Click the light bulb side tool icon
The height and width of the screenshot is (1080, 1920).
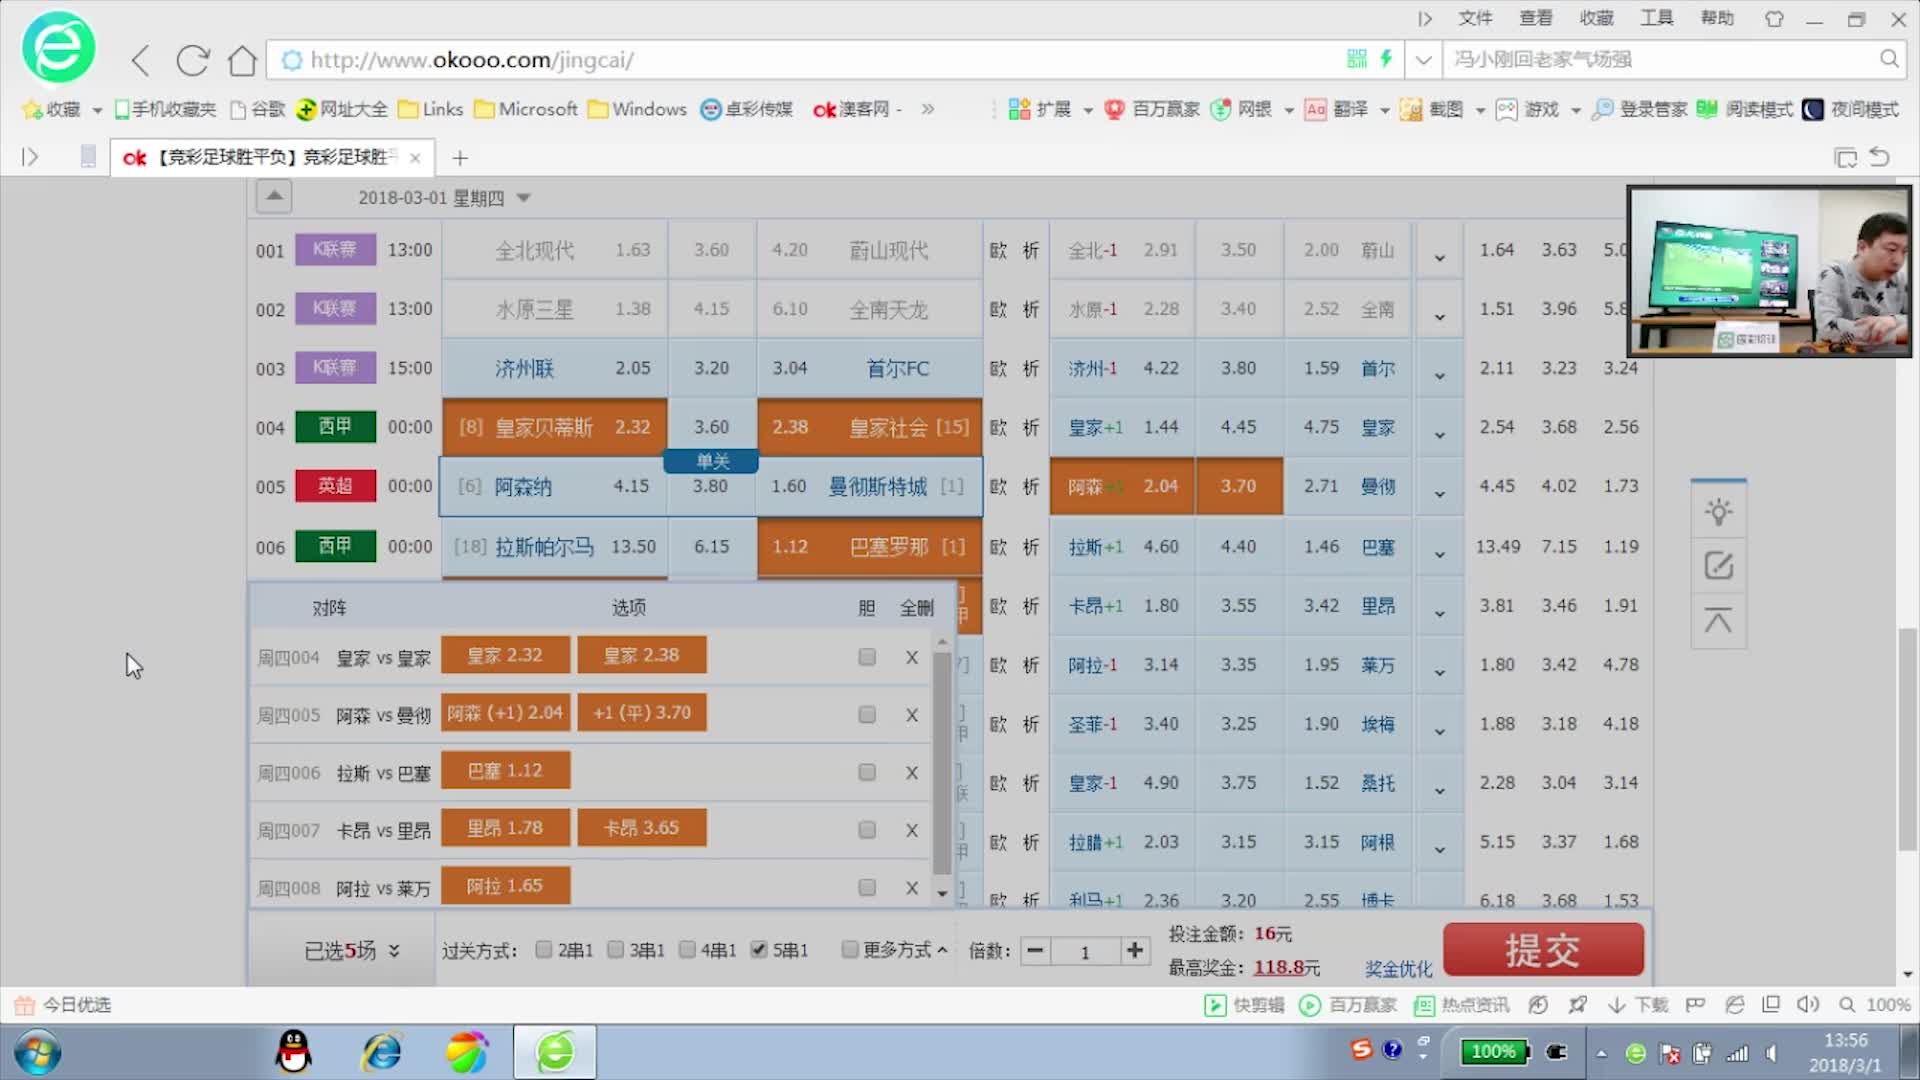click(1718, 512)
